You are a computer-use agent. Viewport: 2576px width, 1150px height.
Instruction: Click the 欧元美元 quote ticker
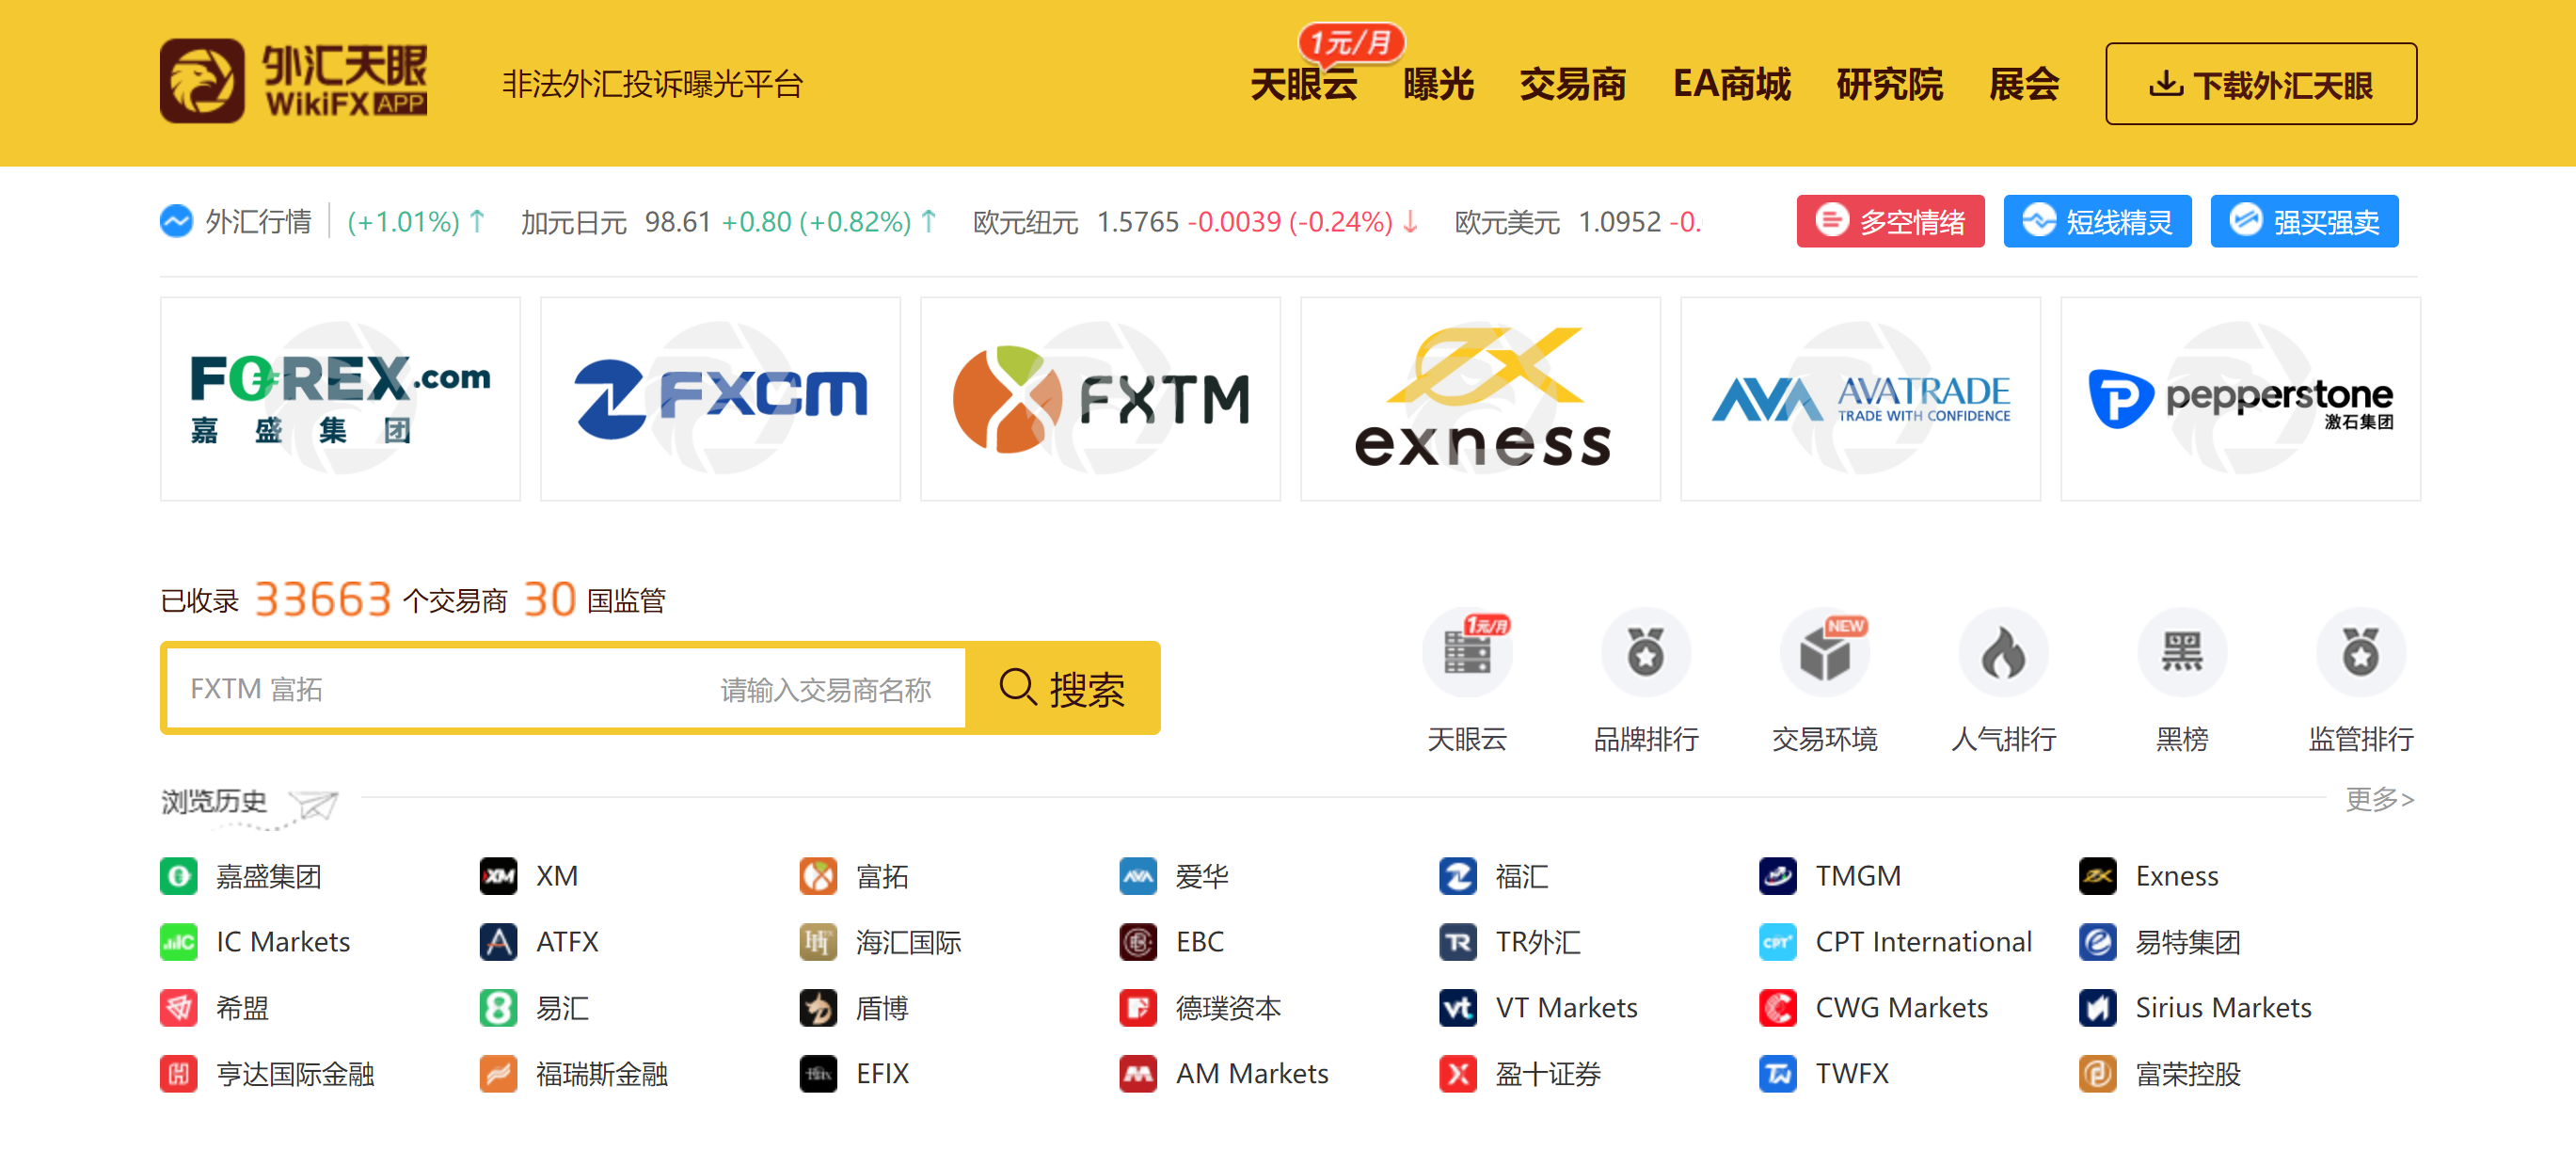point(1577,221)
